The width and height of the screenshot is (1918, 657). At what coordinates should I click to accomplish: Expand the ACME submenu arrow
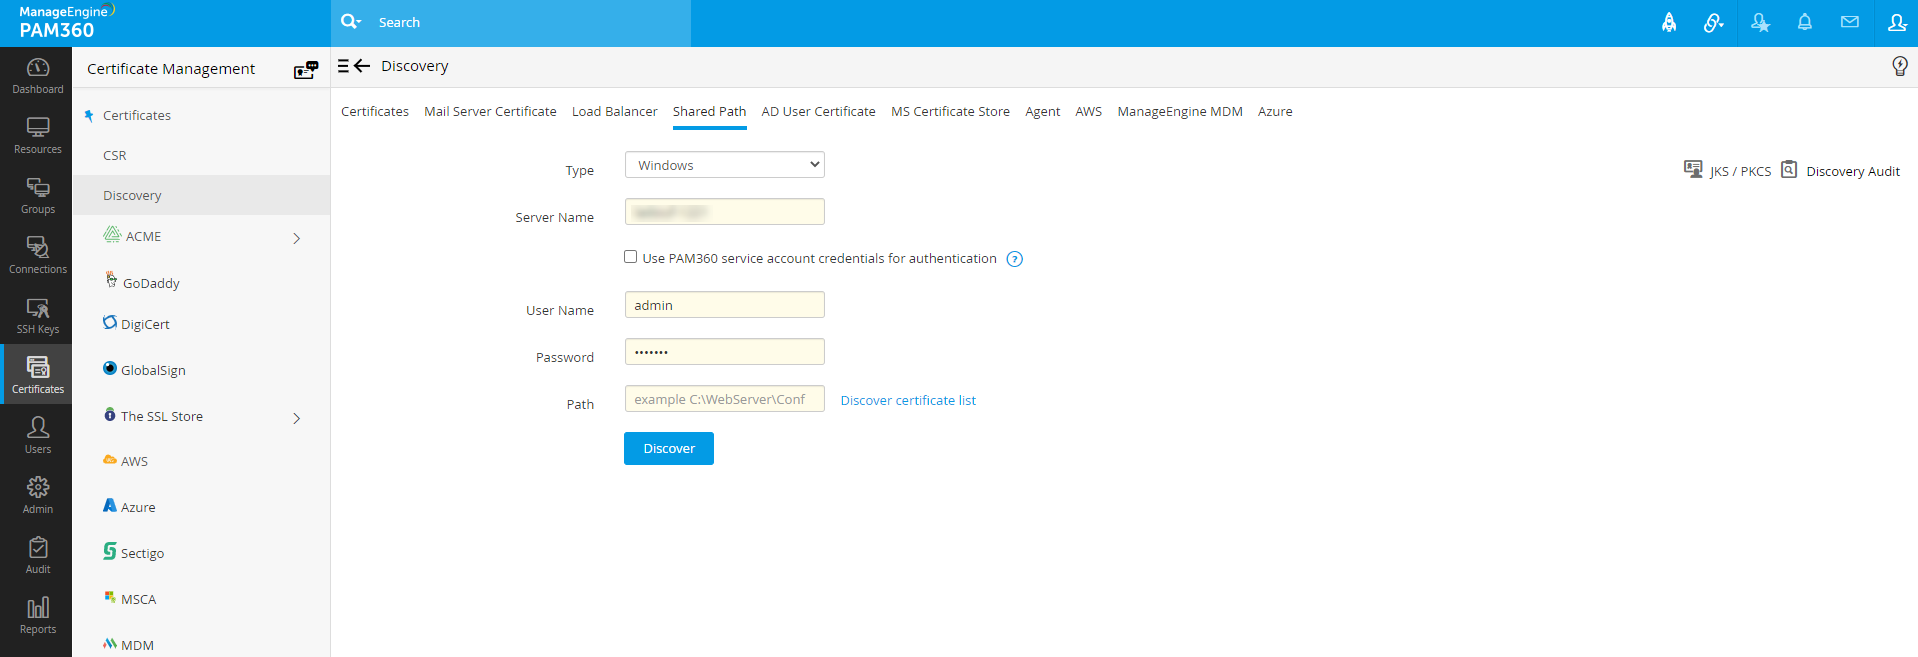coord(296,238)
